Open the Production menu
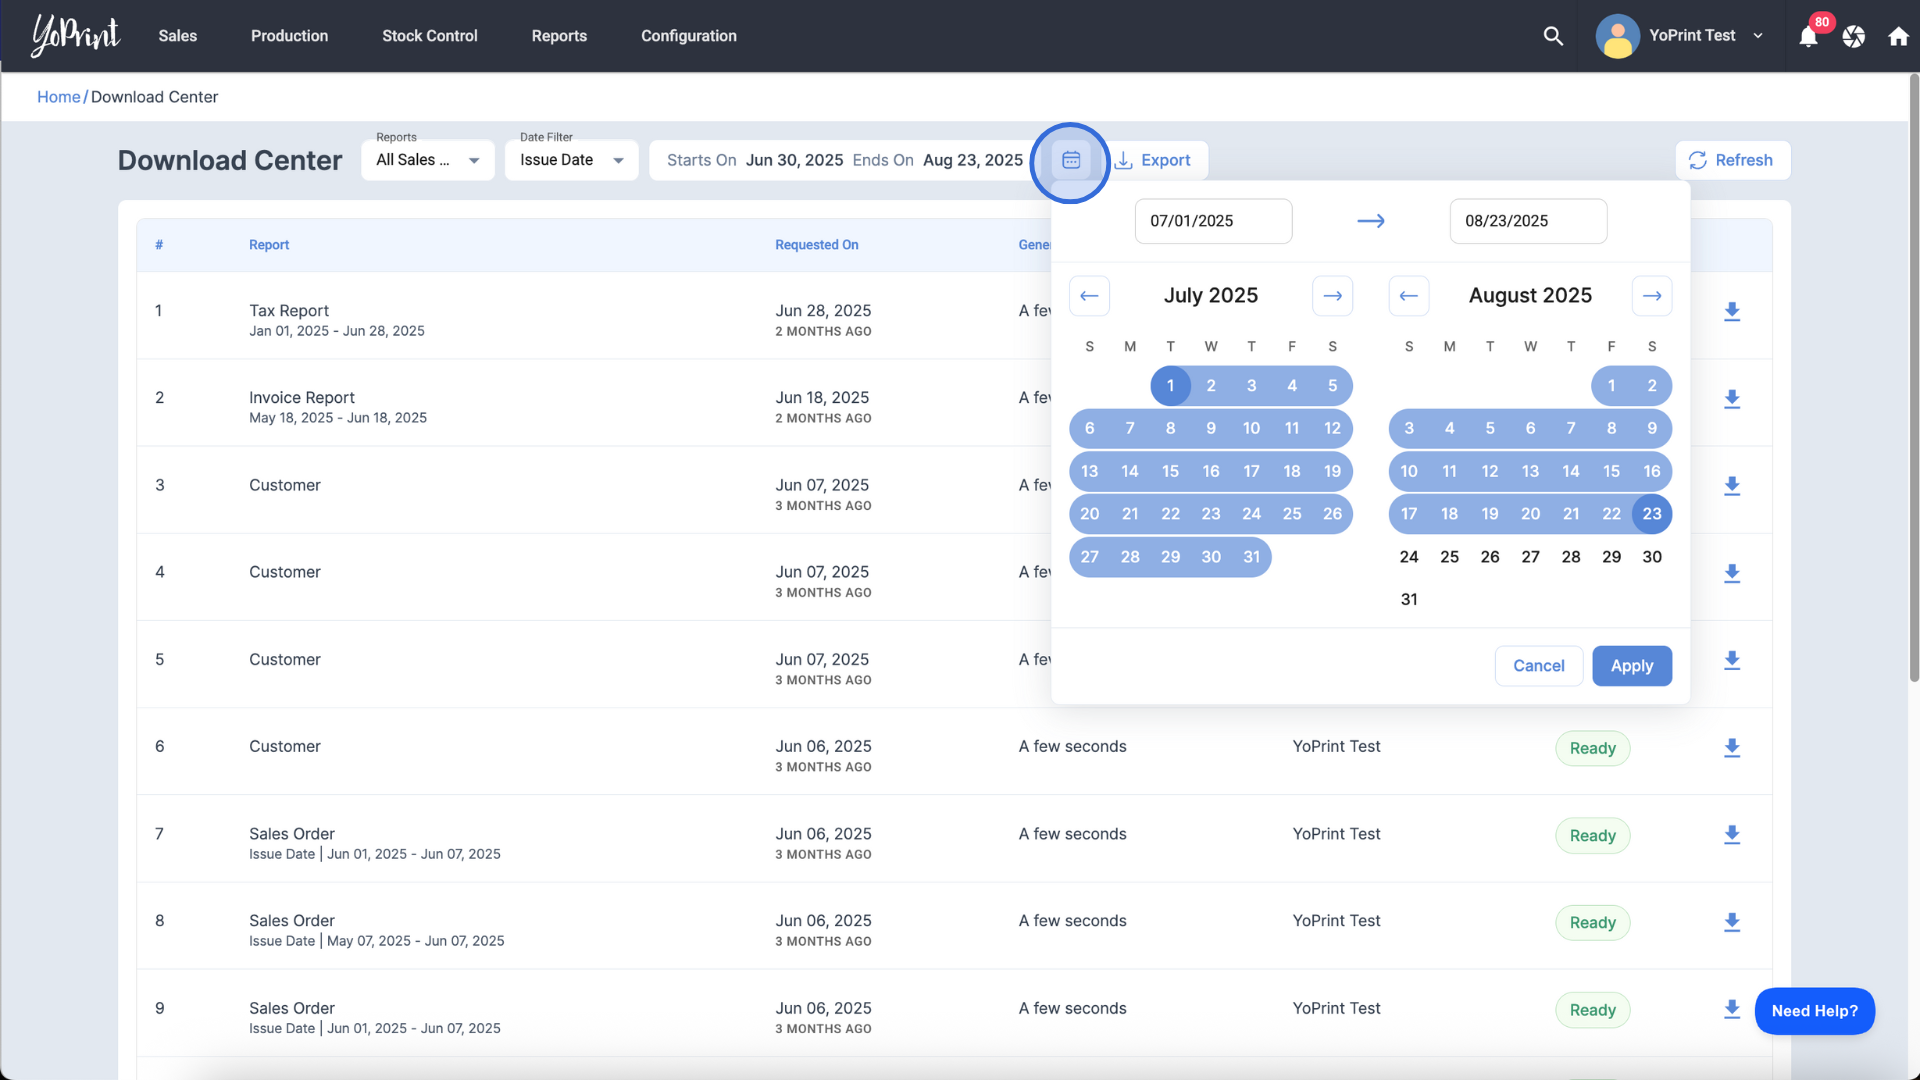 point(289,36)
